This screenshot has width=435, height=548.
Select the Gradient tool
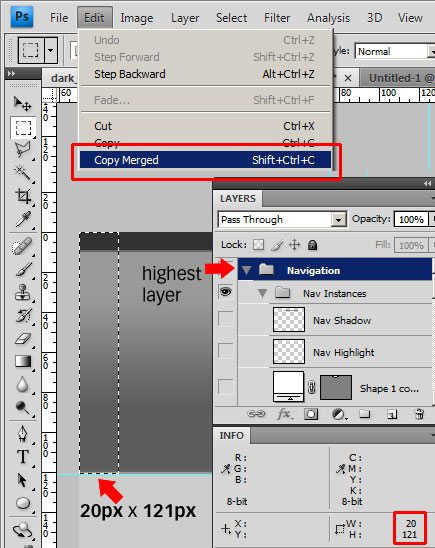tap(23, 361)
